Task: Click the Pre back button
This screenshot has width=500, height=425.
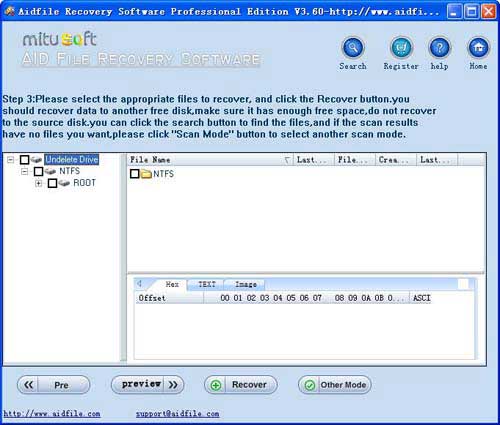Action: click(54, 385)
